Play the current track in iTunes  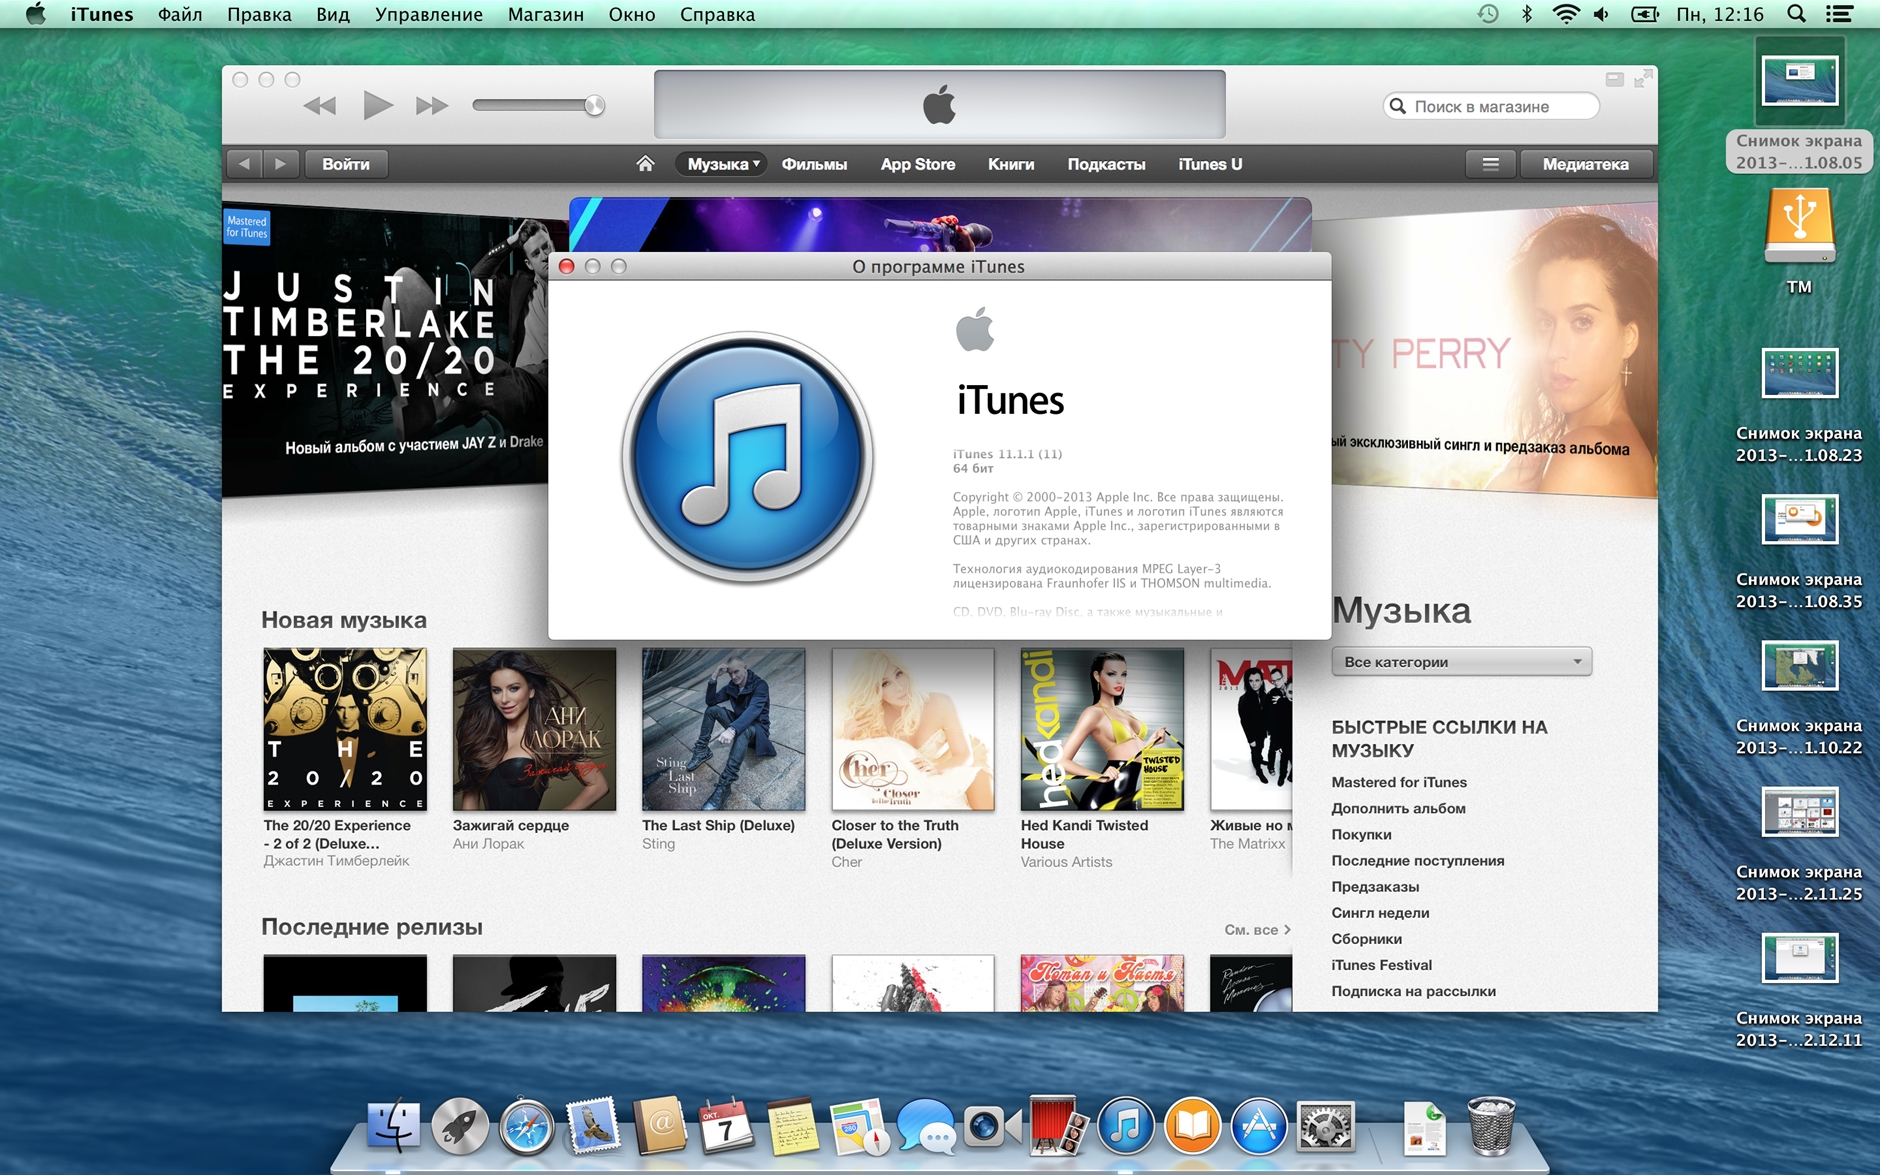point(377,105)
